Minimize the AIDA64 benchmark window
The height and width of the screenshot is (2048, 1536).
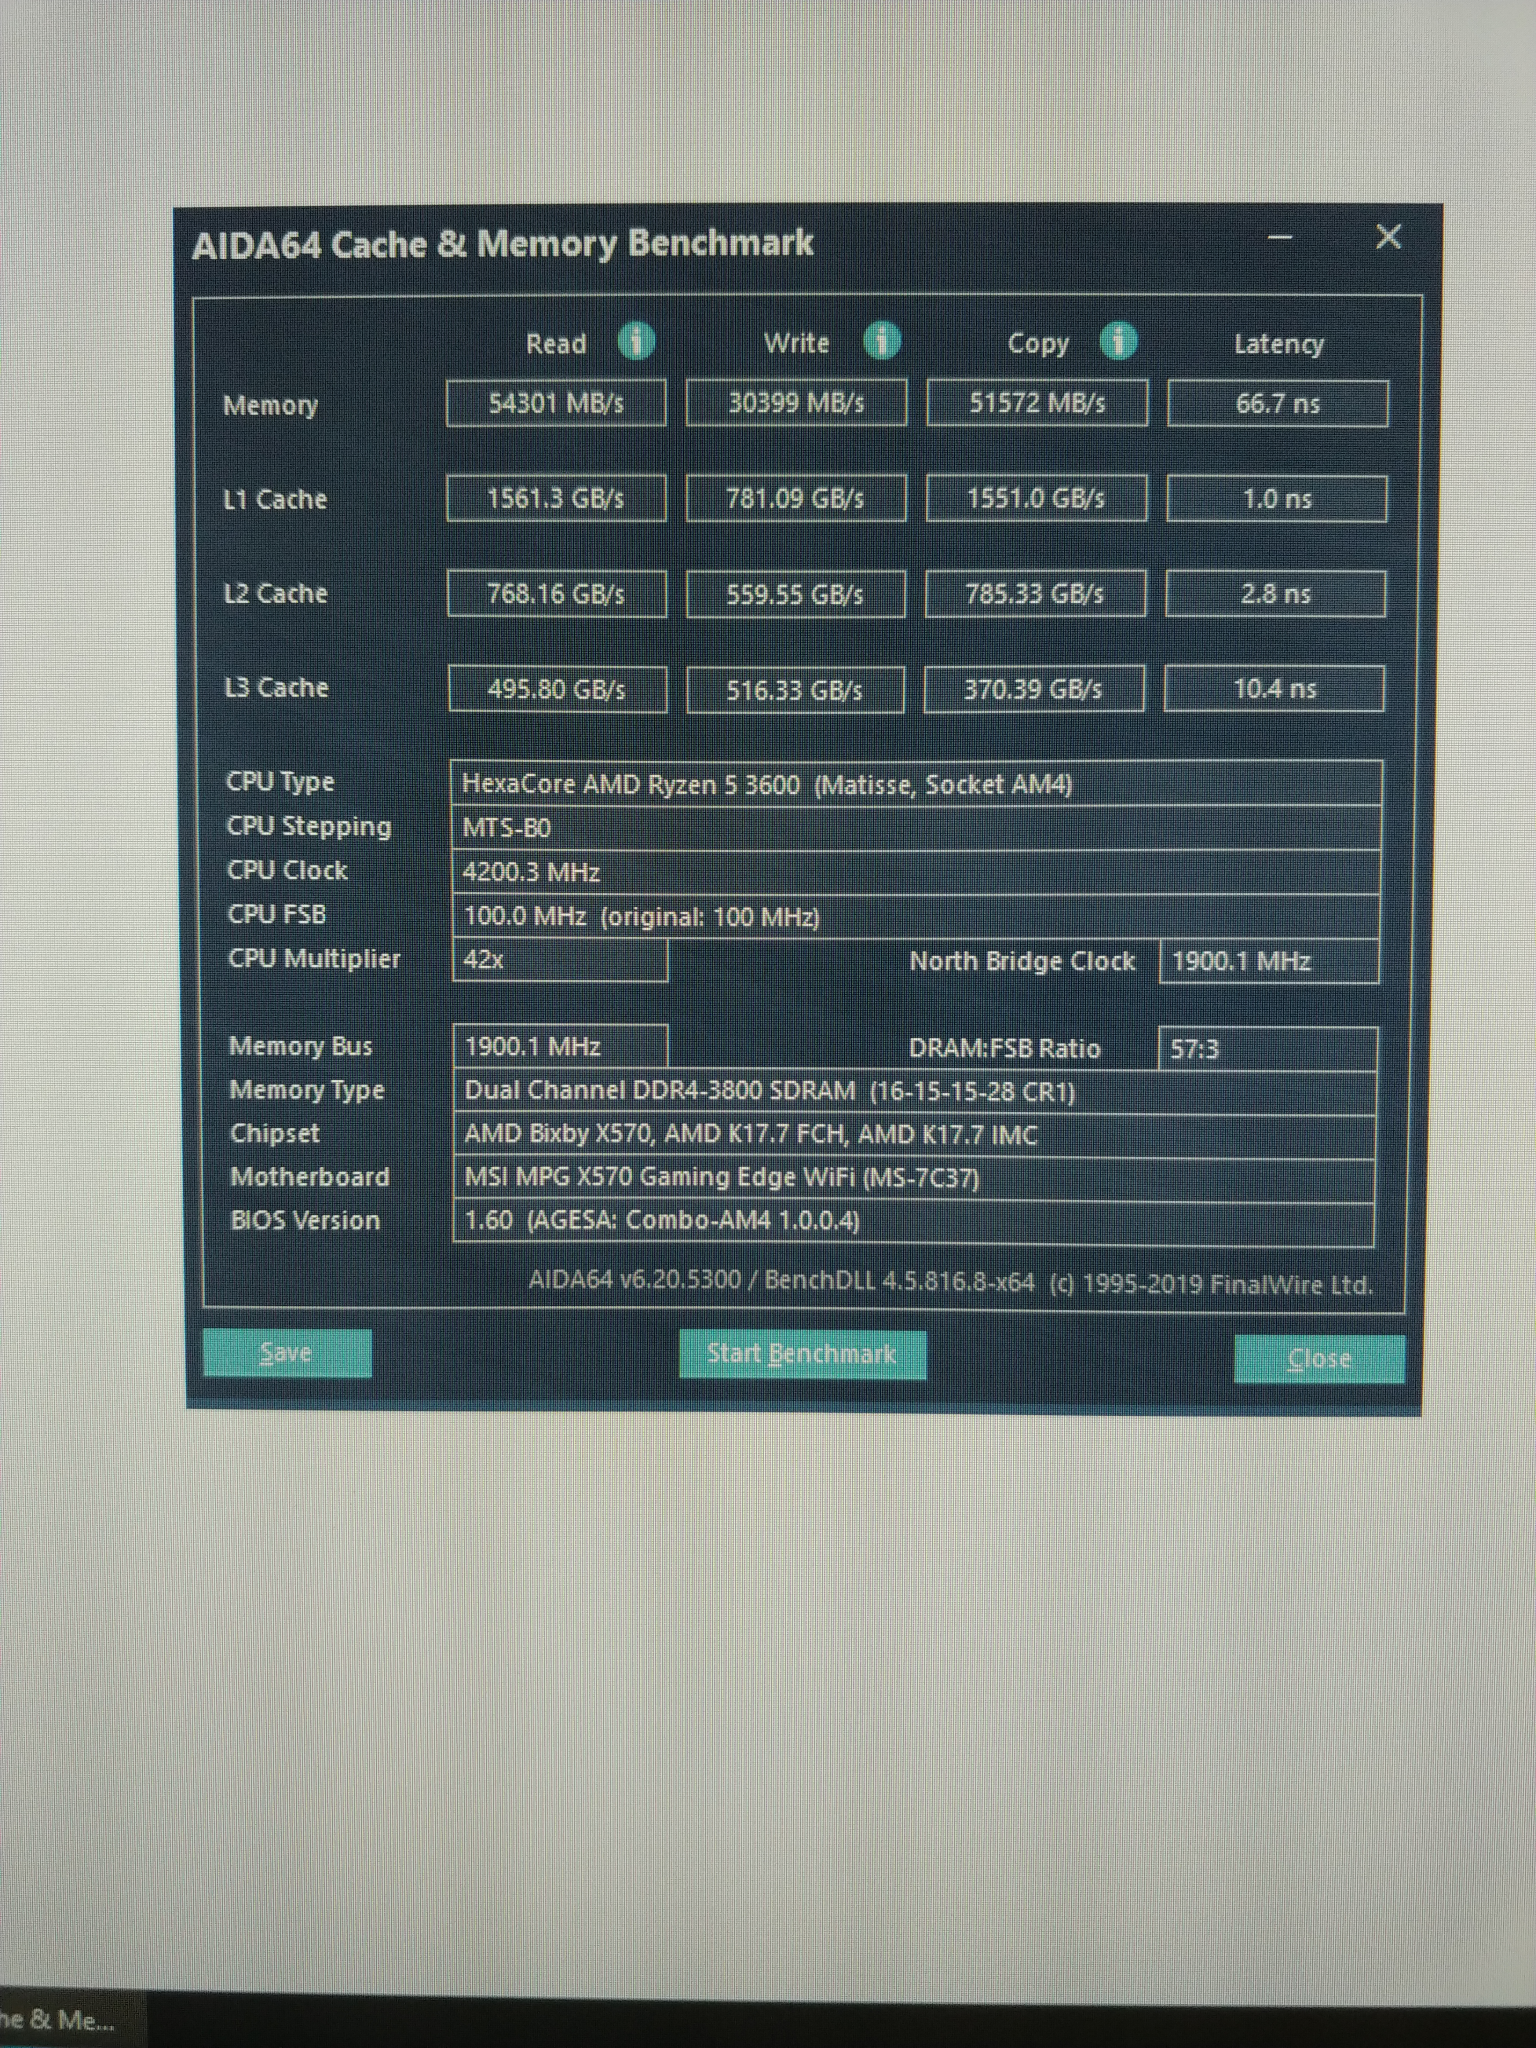(x=1279, y=238)
